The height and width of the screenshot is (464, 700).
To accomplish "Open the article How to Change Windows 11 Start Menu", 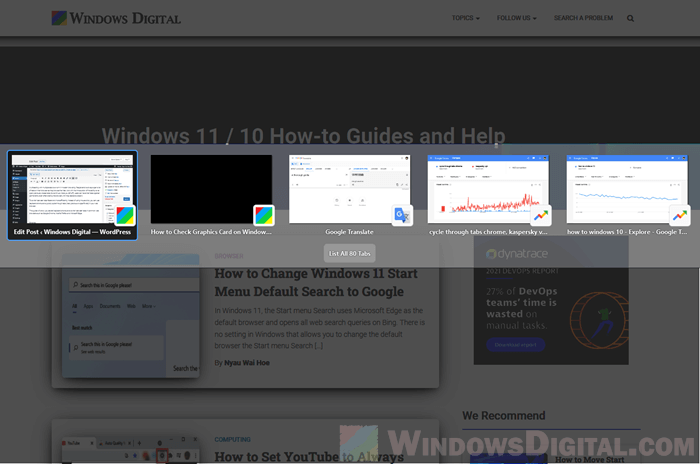I will click(316, 282).
